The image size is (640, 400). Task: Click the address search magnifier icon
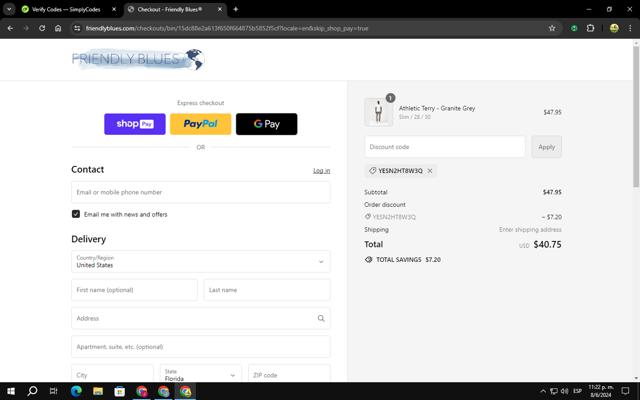(321, 318)
